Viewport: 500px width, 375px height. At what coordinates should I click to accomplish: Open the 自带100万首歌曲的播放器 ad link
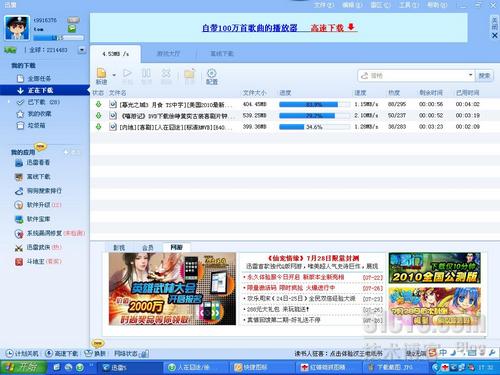[250, 28]
